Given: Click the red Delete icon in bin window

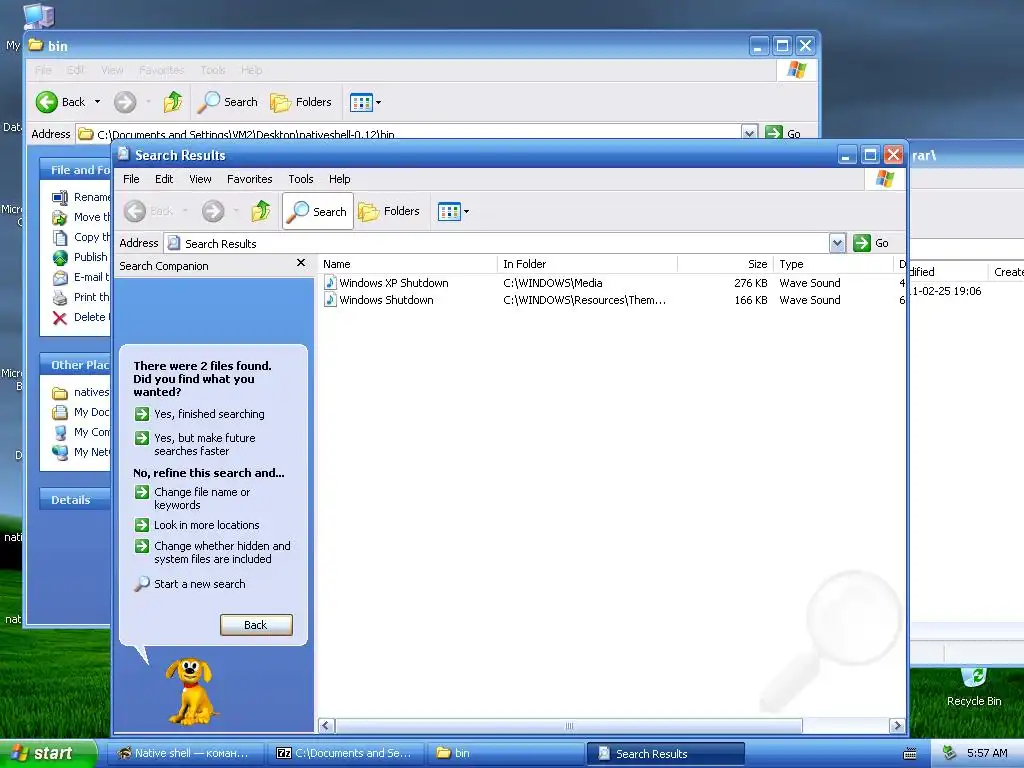Looking at the screenshot, I should pyautogui.click(x=59, y=318).
